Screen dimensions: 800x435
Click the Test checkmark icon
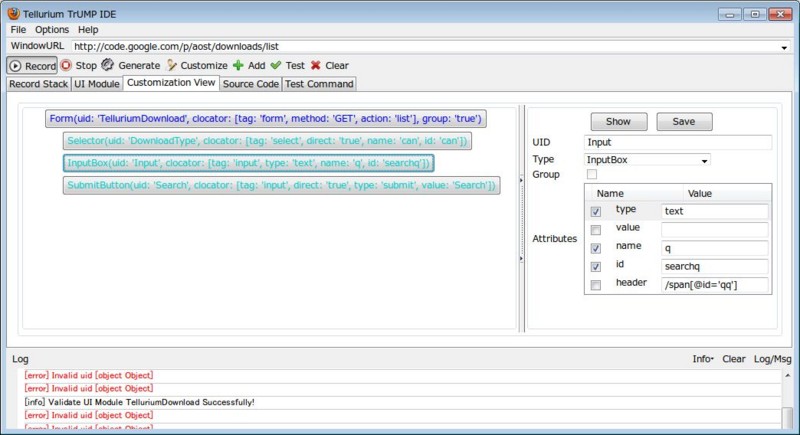pyautogui.click(x=276, y=65)
